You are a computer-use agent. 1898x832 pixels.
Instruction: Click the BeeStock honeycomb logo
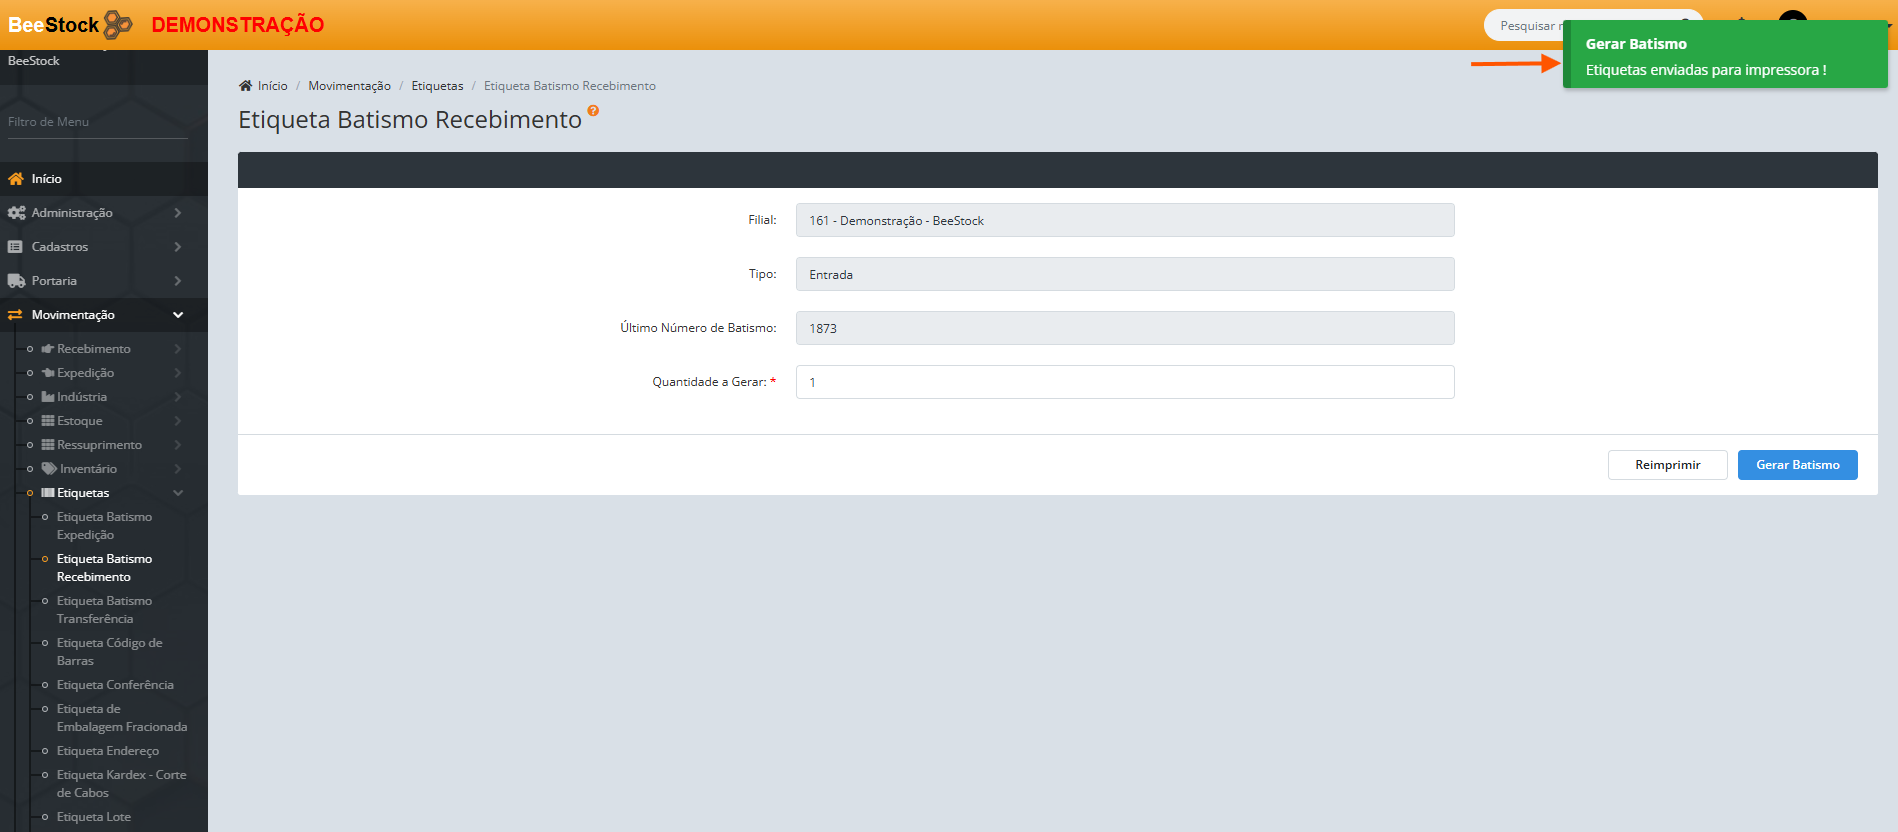[x=117, y=24]
